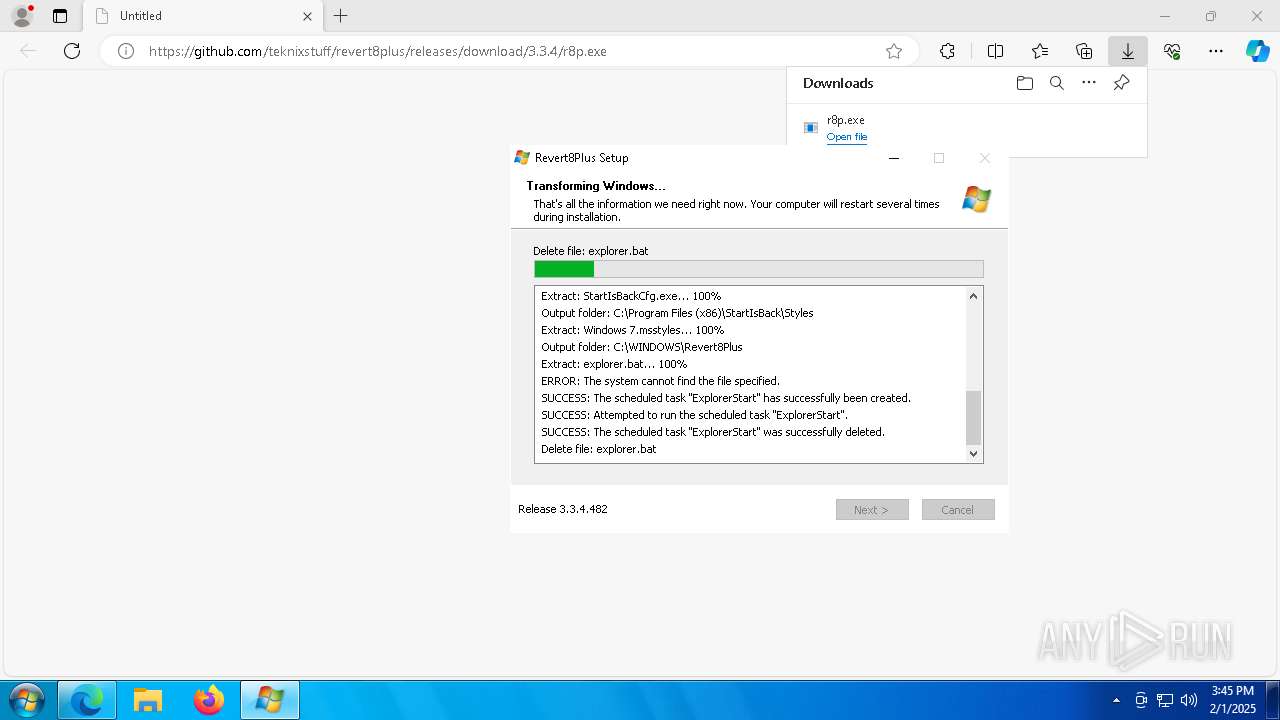Open the tab actions menu icon
The image size is (1280, 720).
(x=60, y=16)
